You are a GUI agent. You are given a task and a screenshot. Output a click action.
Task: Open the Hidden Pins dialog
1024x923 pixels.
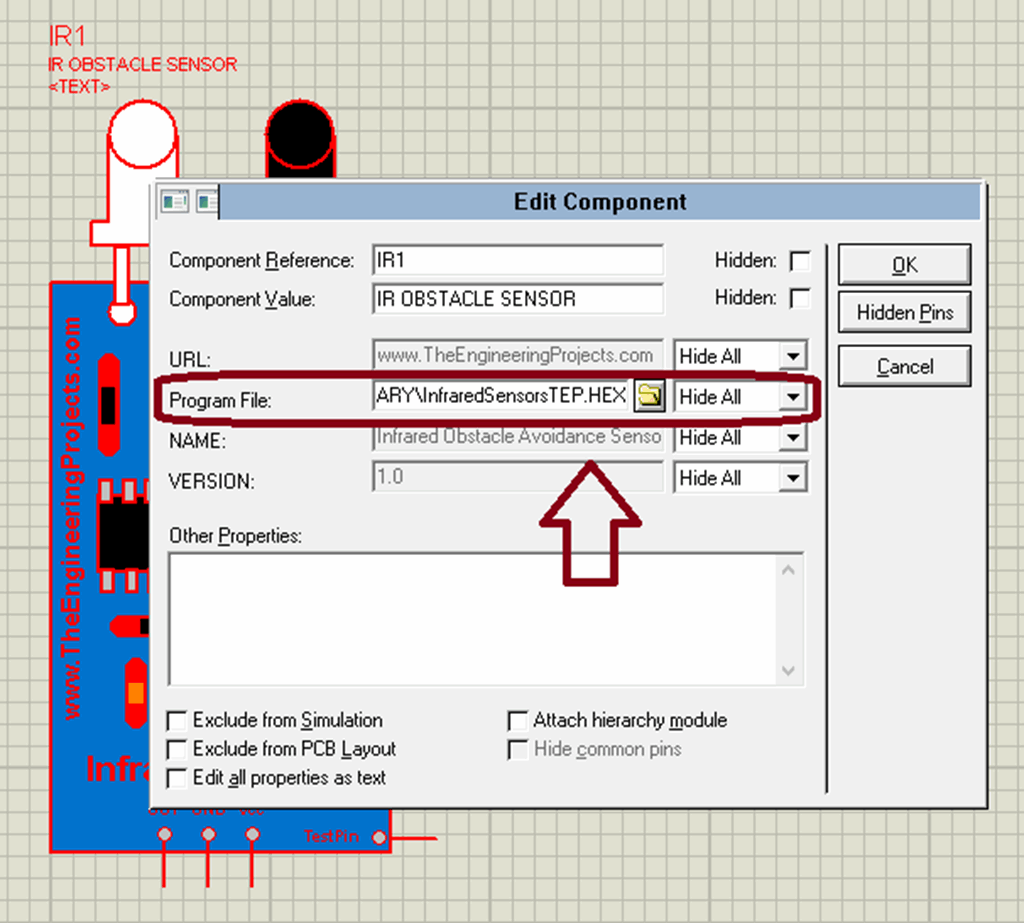pos(903,313)
